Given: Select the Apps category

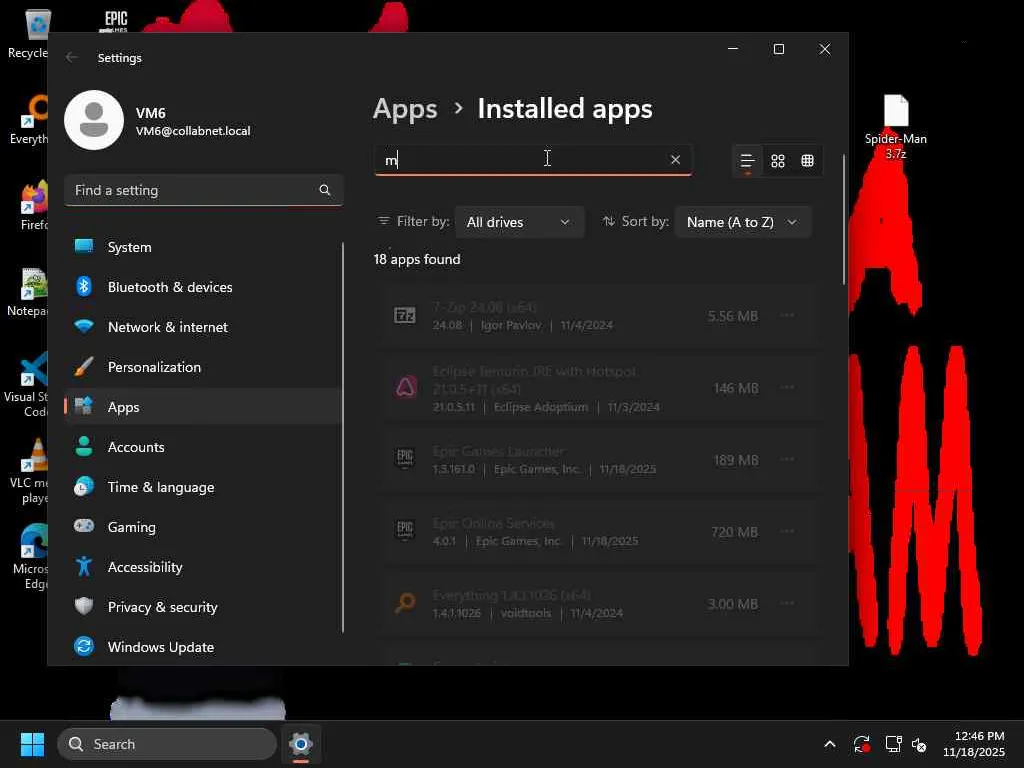Looking at the screenshot, I should click(203, 407).
